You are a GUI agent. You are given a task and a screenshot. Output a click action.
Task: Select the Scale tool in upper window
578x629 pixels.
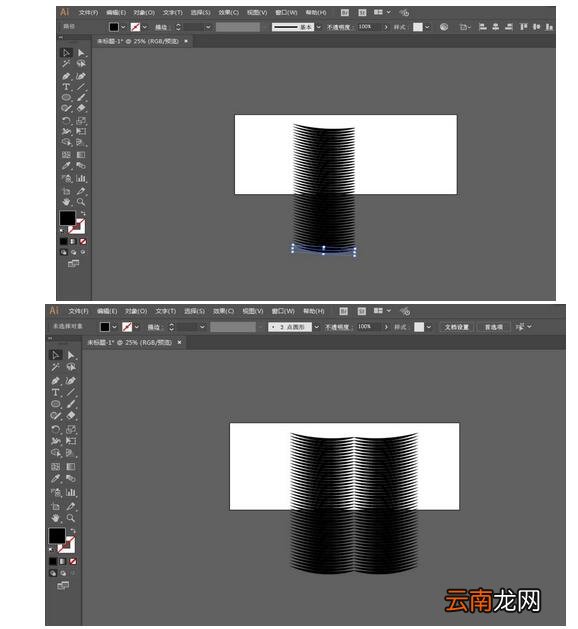(81, 120)
